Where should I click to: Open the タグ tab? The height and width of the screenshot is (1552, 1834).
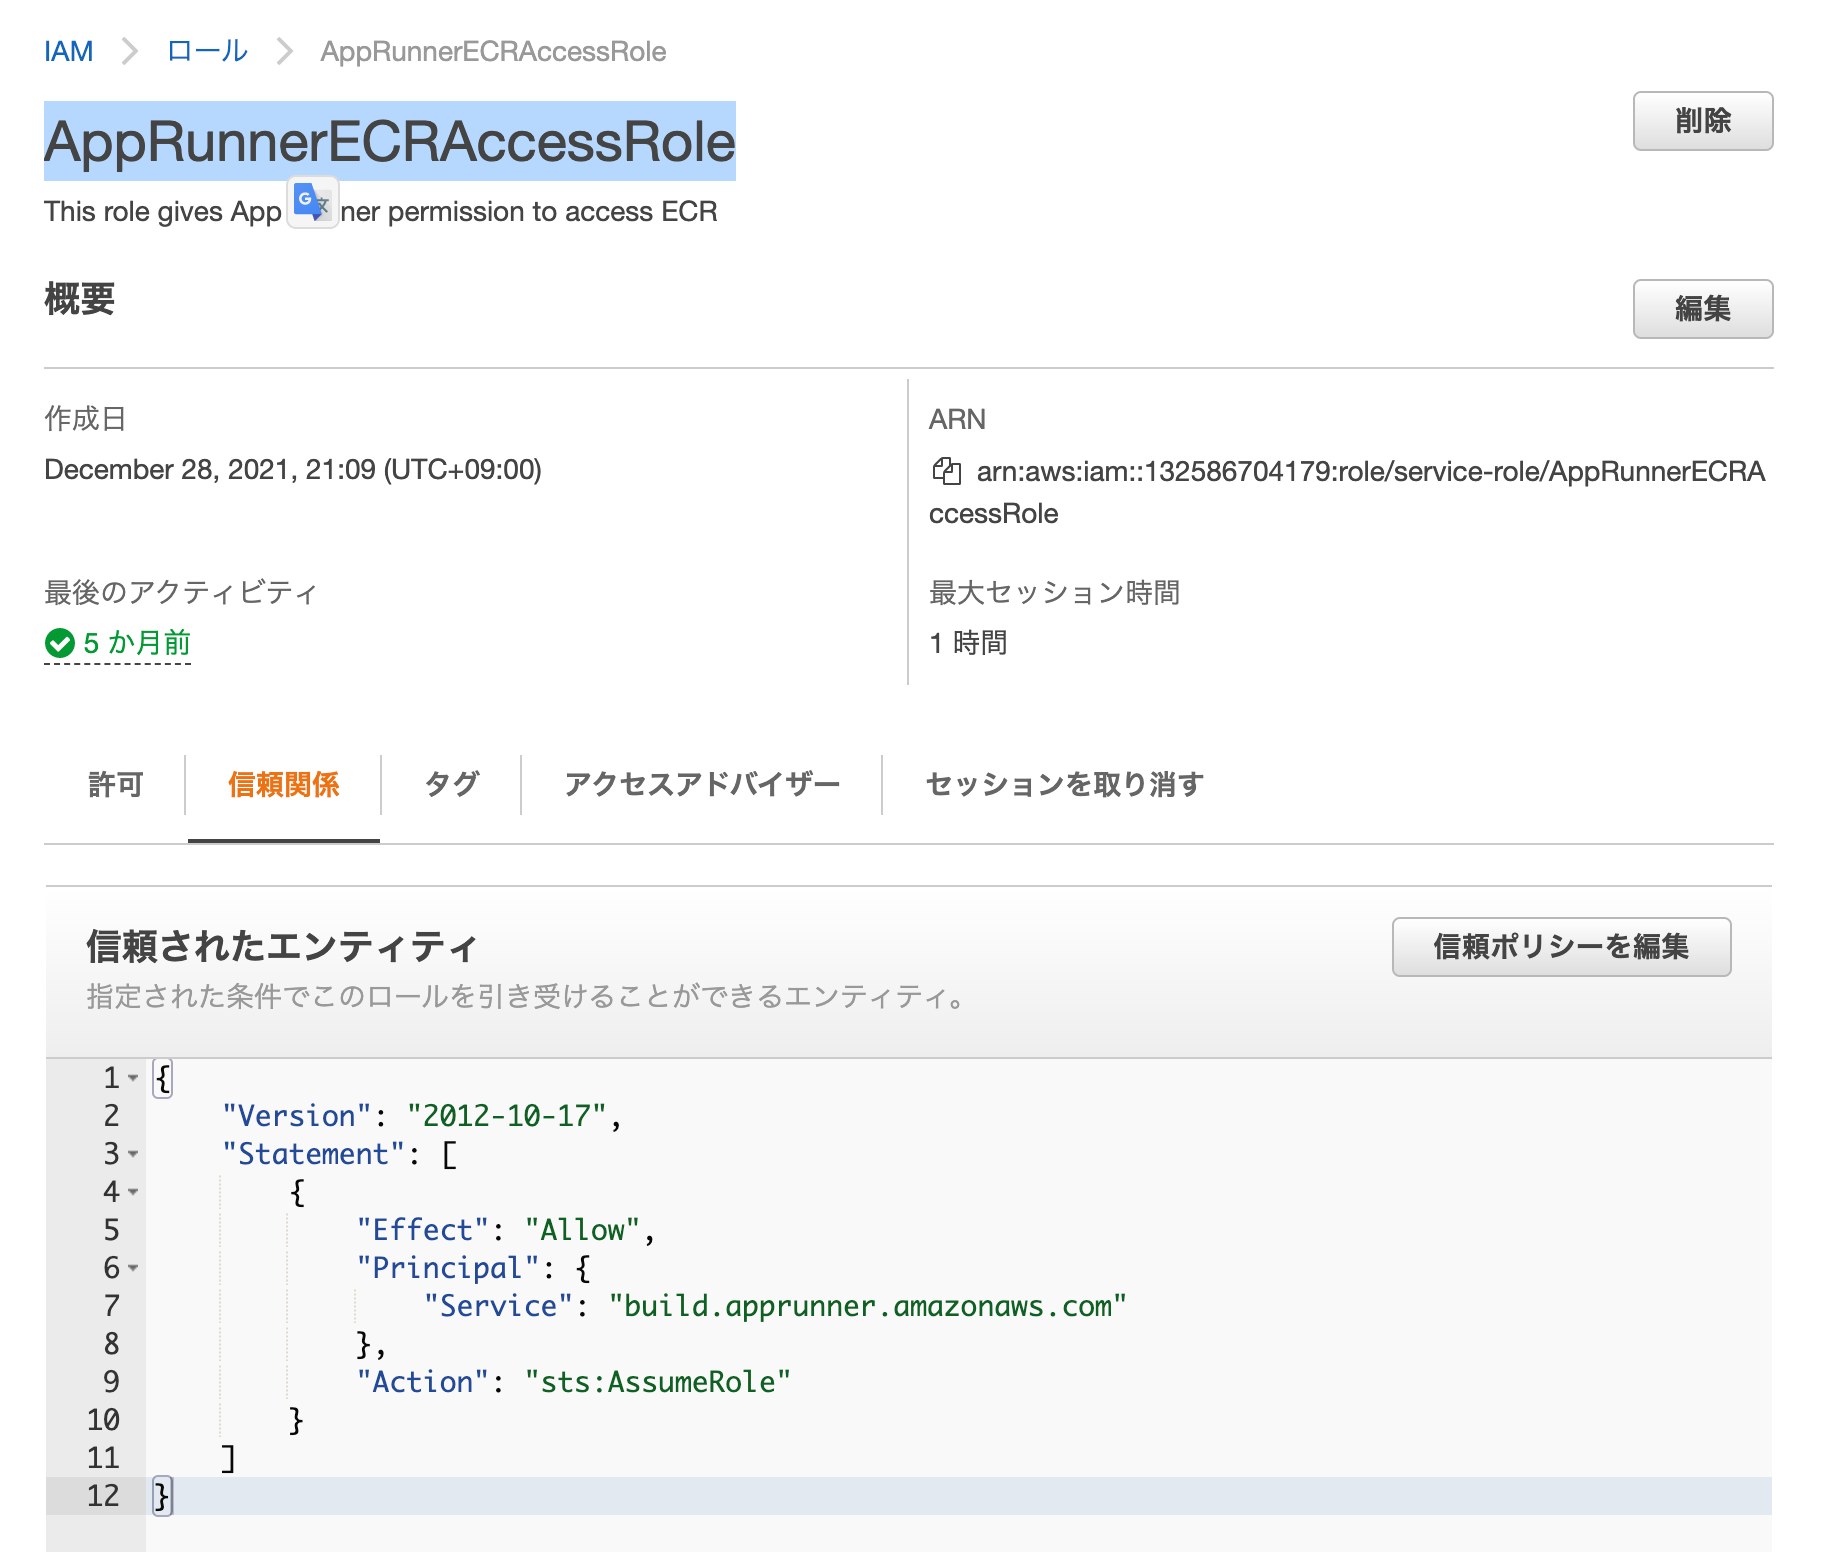coord(451,785)
